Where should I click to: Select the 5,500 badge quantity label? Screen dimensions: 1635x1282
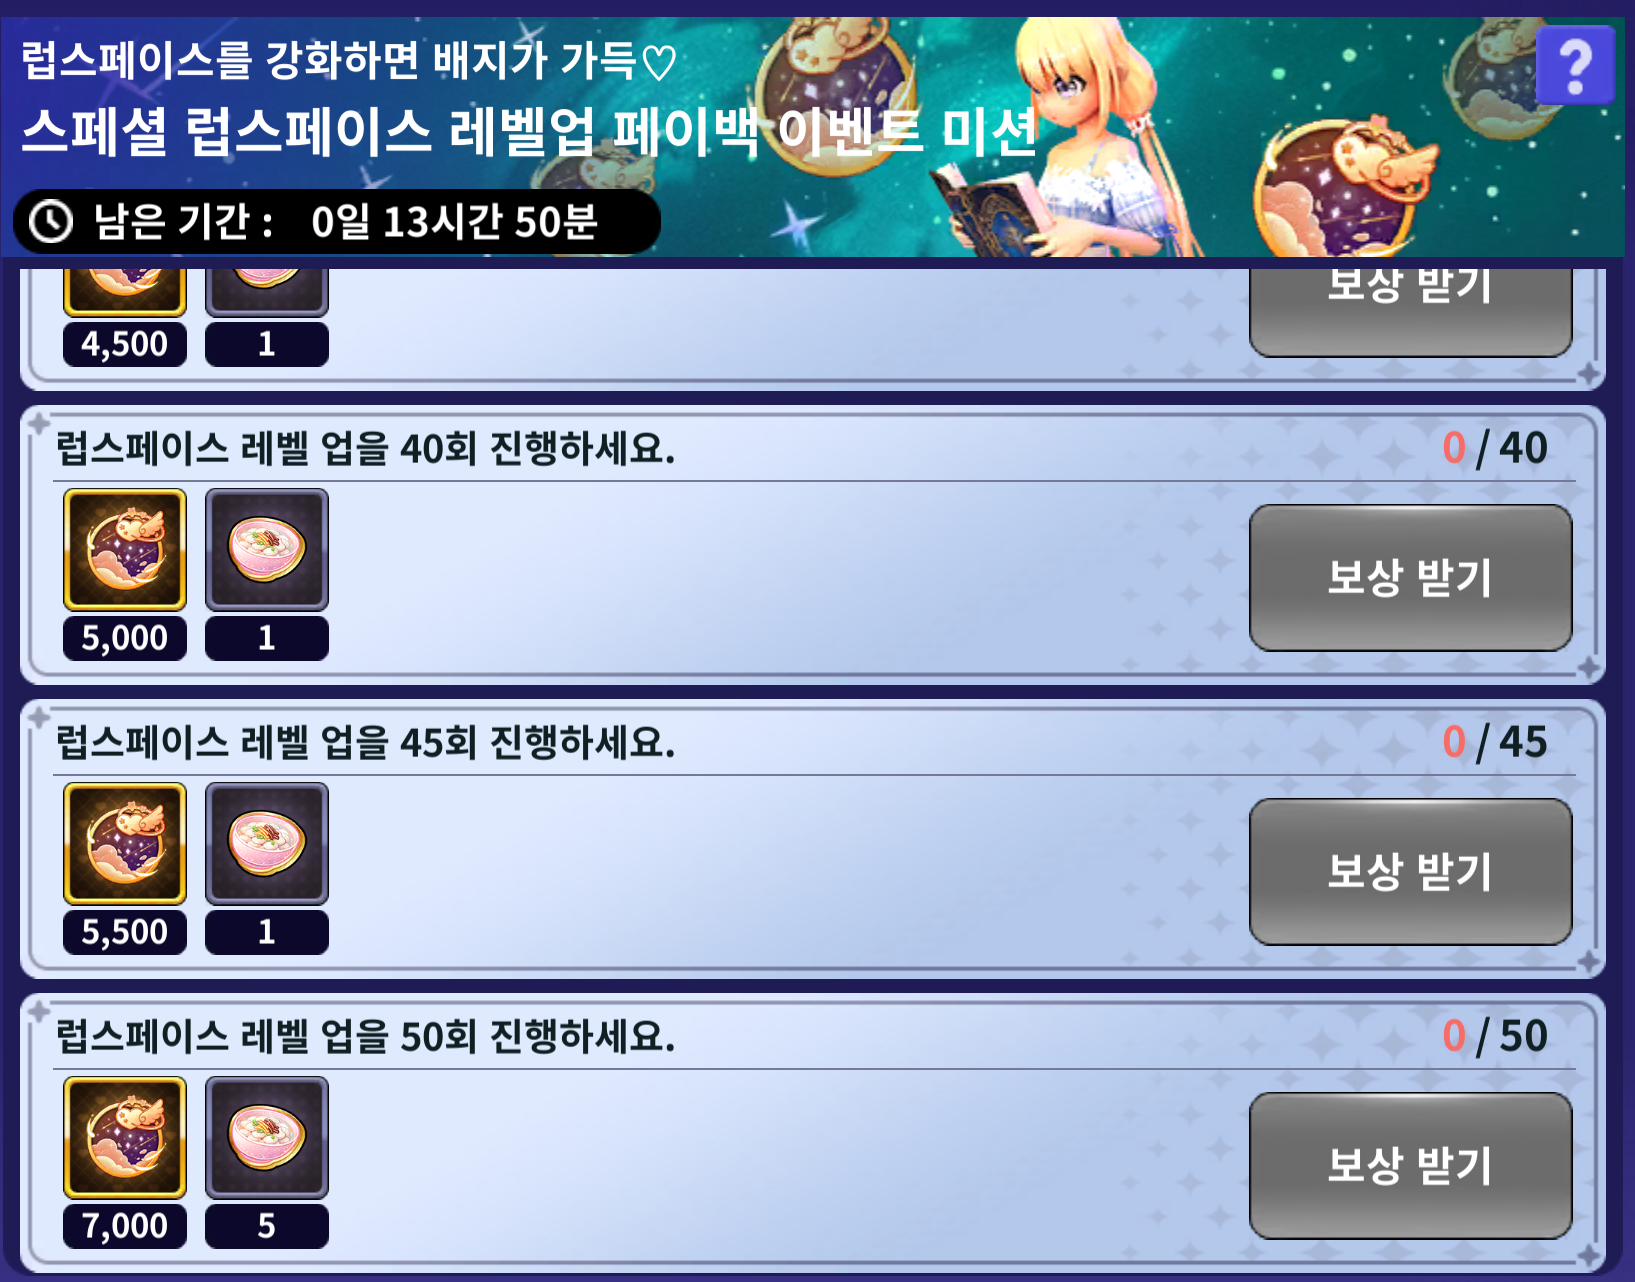pos(125,932)
